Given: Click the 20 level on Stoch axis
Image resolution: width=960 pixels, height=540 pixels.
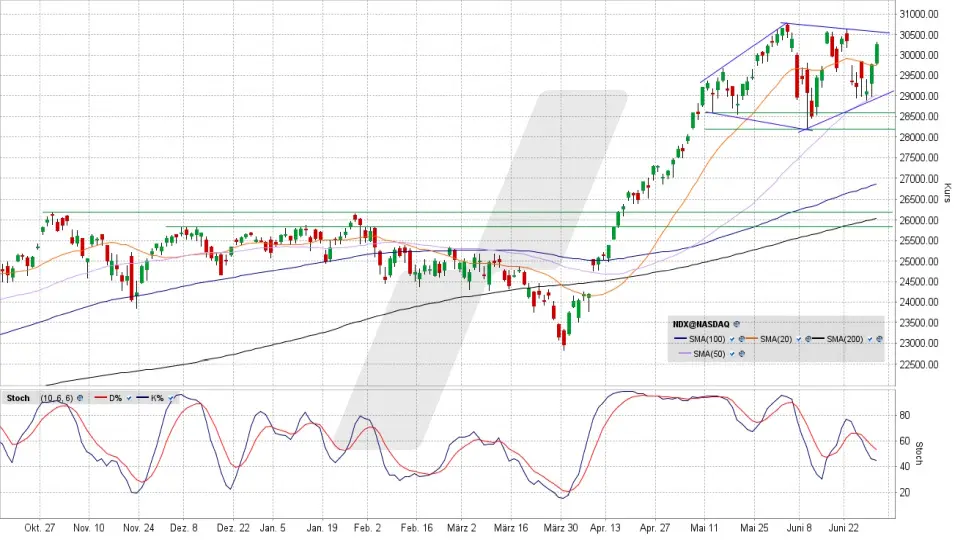Looking at the screenshot, I should point(904,492).
